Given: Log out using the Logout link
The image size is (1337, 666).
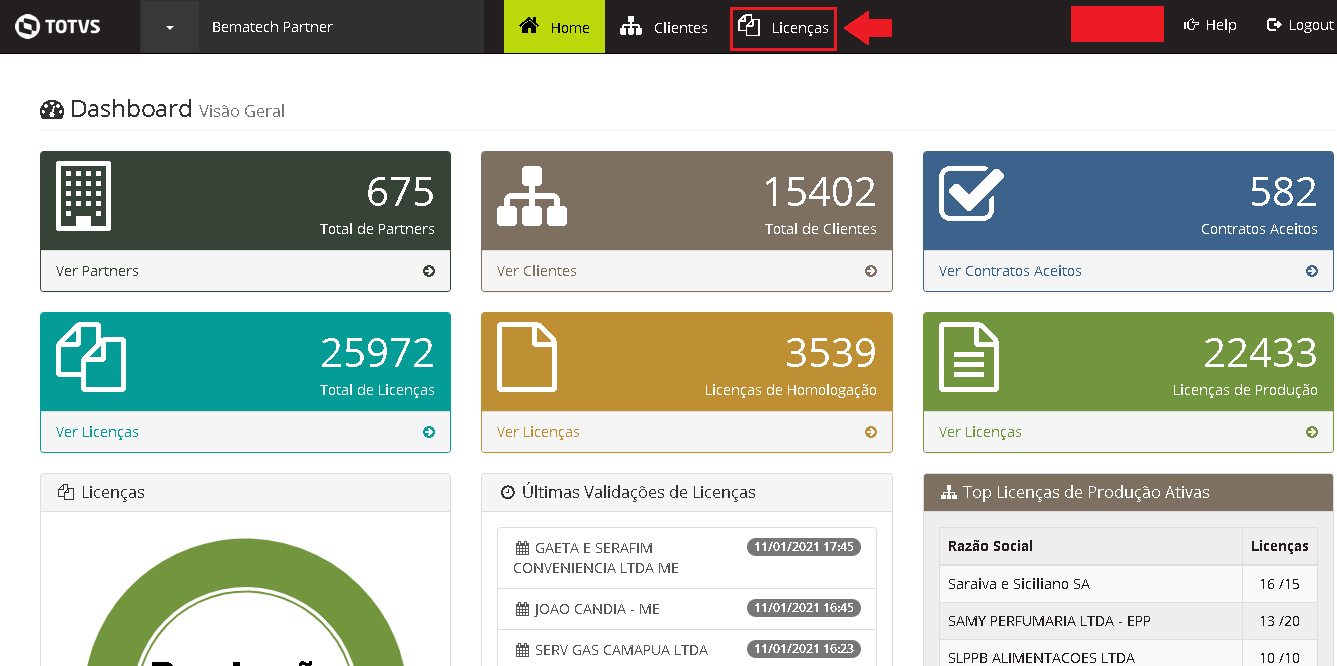Looking at the screenshot, I should point(1300,25).
